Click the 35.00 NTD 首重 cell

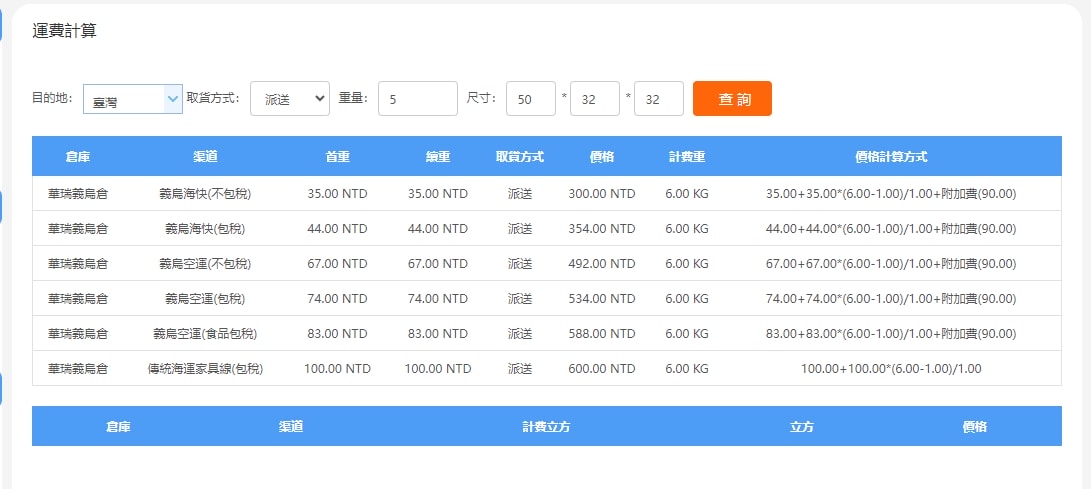pyautogui.click(x=337, y=194)
